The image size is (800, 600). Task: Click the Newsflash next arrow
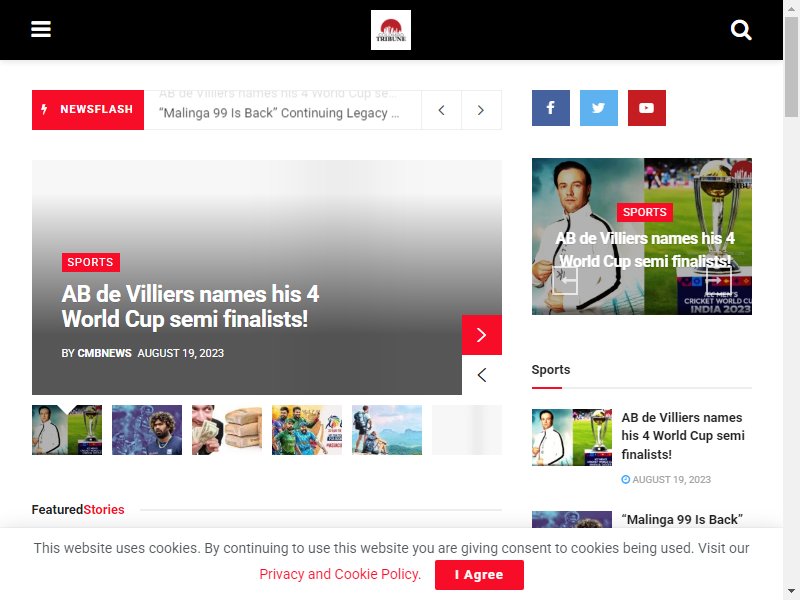[481, 110]
